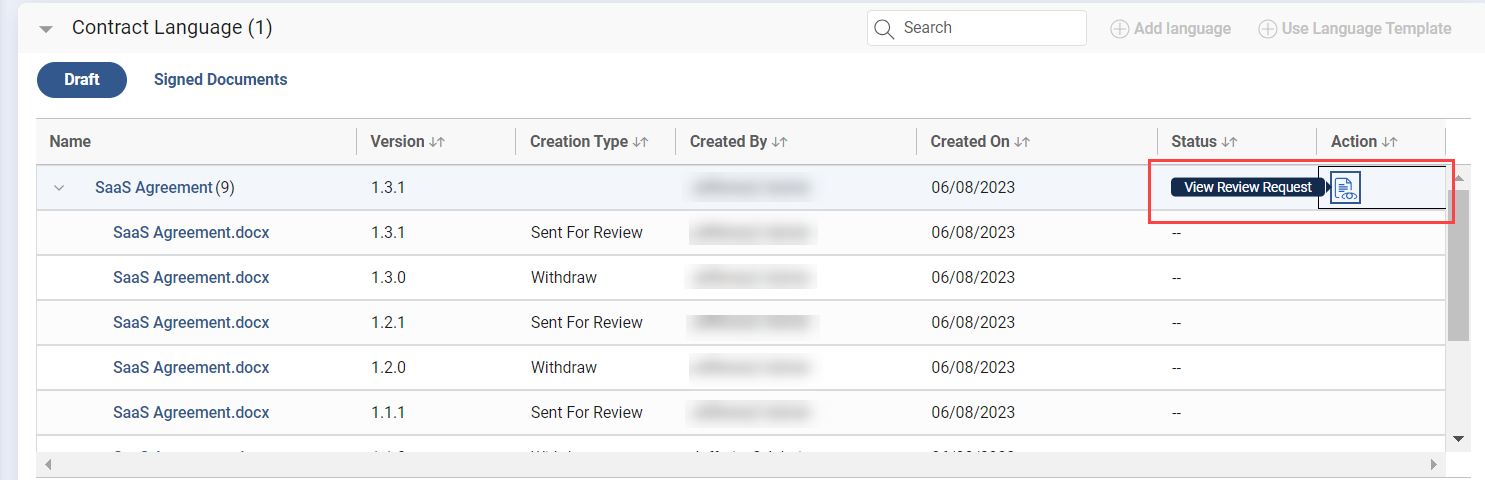Open SaaS Agreement.docx version 1.3.1
The image size is (1485, 480).
pos(191,233)
